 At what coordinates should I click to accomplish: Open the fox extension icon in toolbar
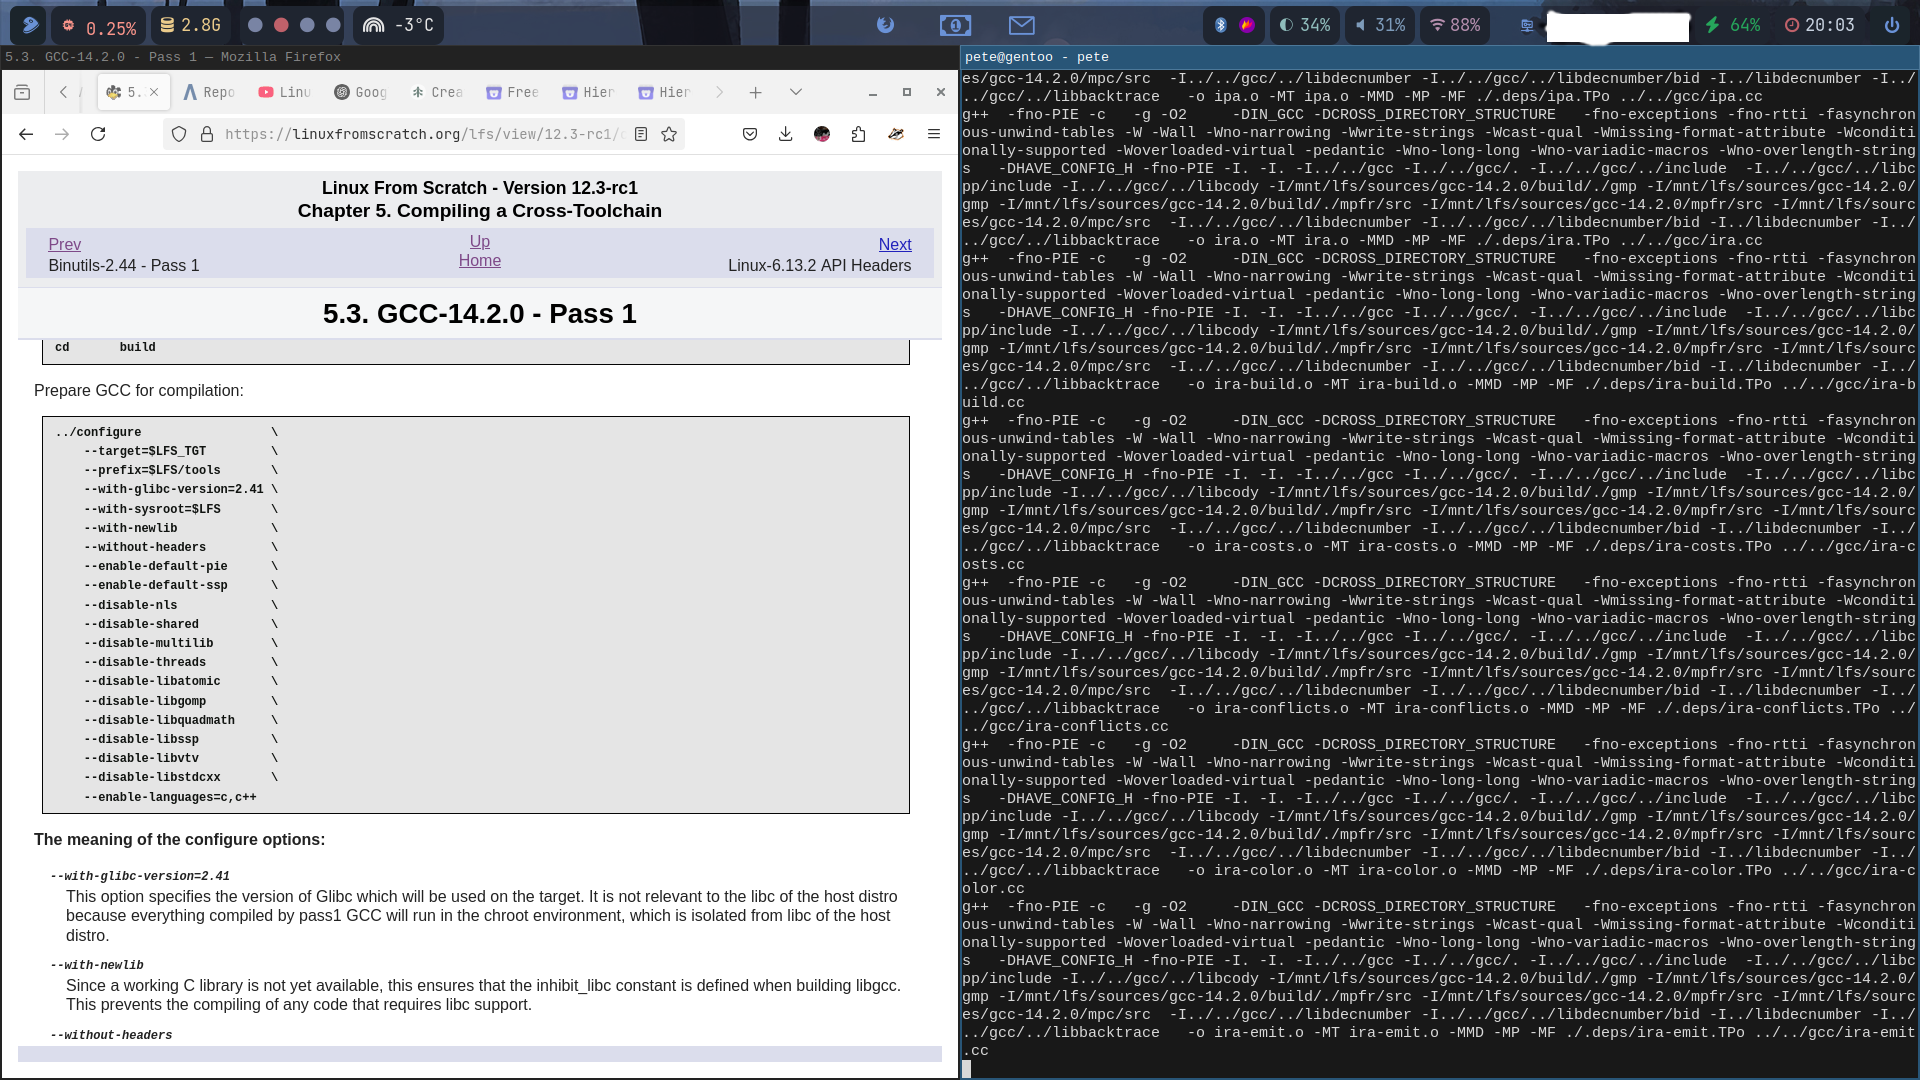[896, 134]
